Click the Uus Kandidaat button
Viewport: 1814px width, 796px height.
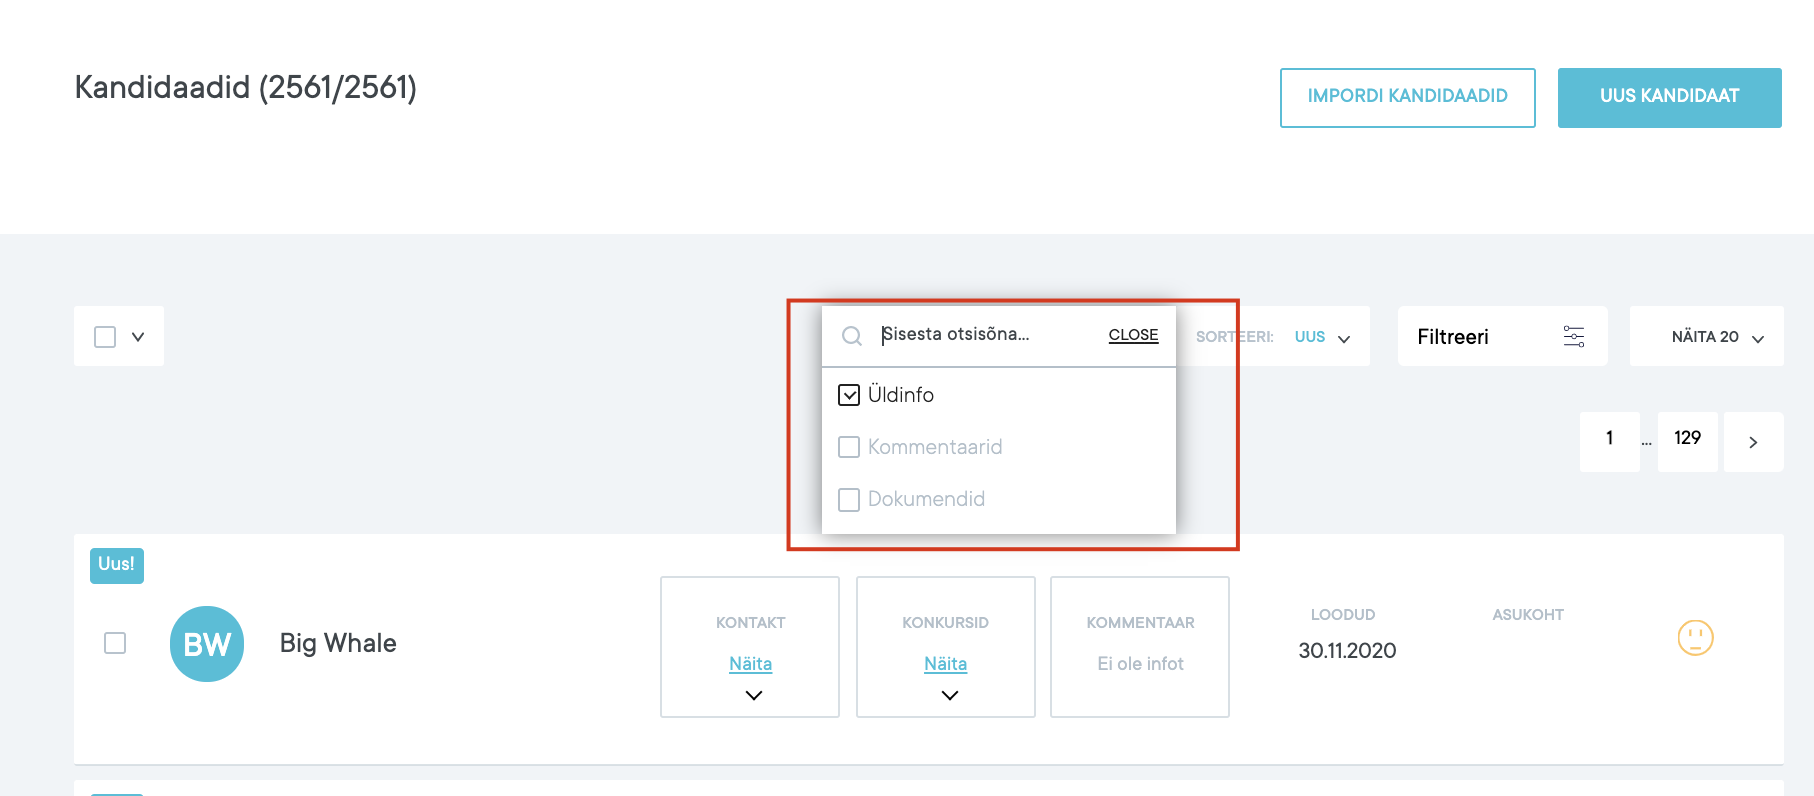(1669, 97)
